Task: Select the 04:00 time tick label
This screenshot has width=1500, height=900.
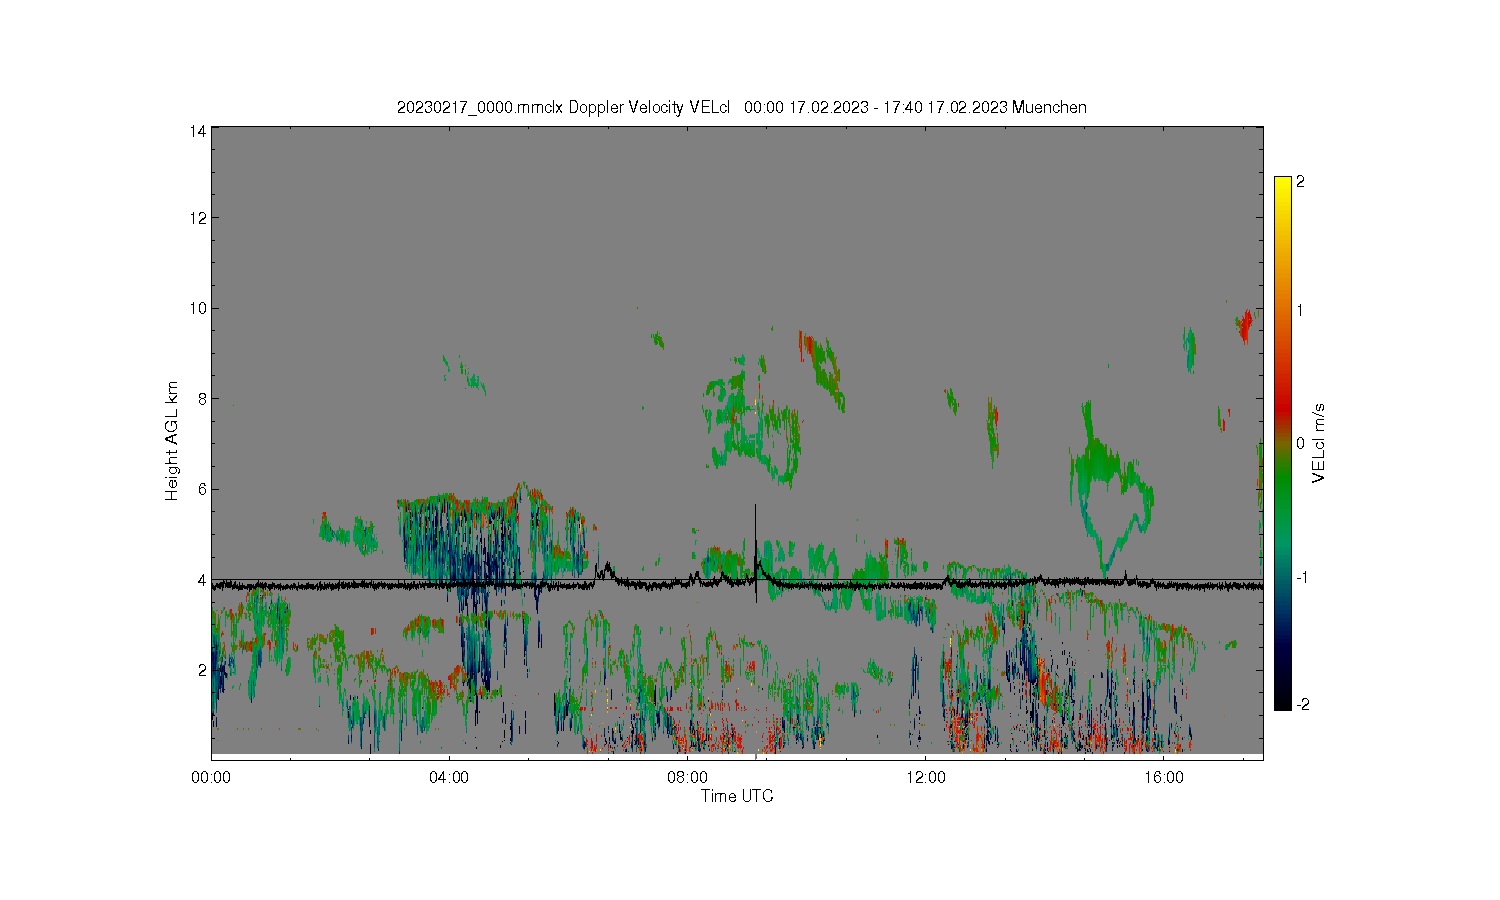Action: click(449, 776)
